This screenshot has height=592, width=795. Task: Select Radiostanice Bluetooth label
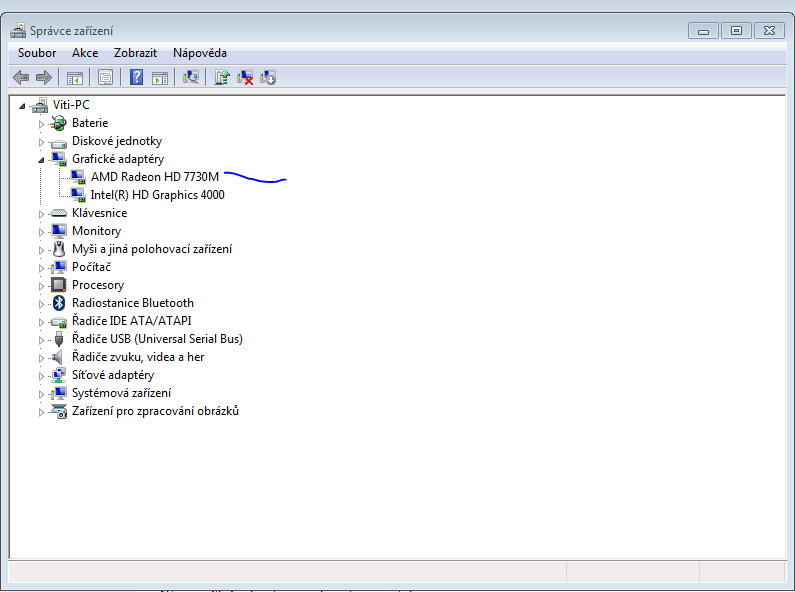[x=133, y=303]
